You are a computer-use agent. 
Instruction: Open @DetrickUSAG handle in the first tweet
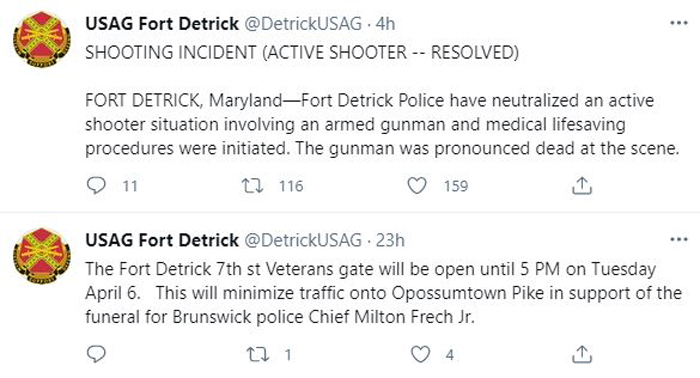303,24
